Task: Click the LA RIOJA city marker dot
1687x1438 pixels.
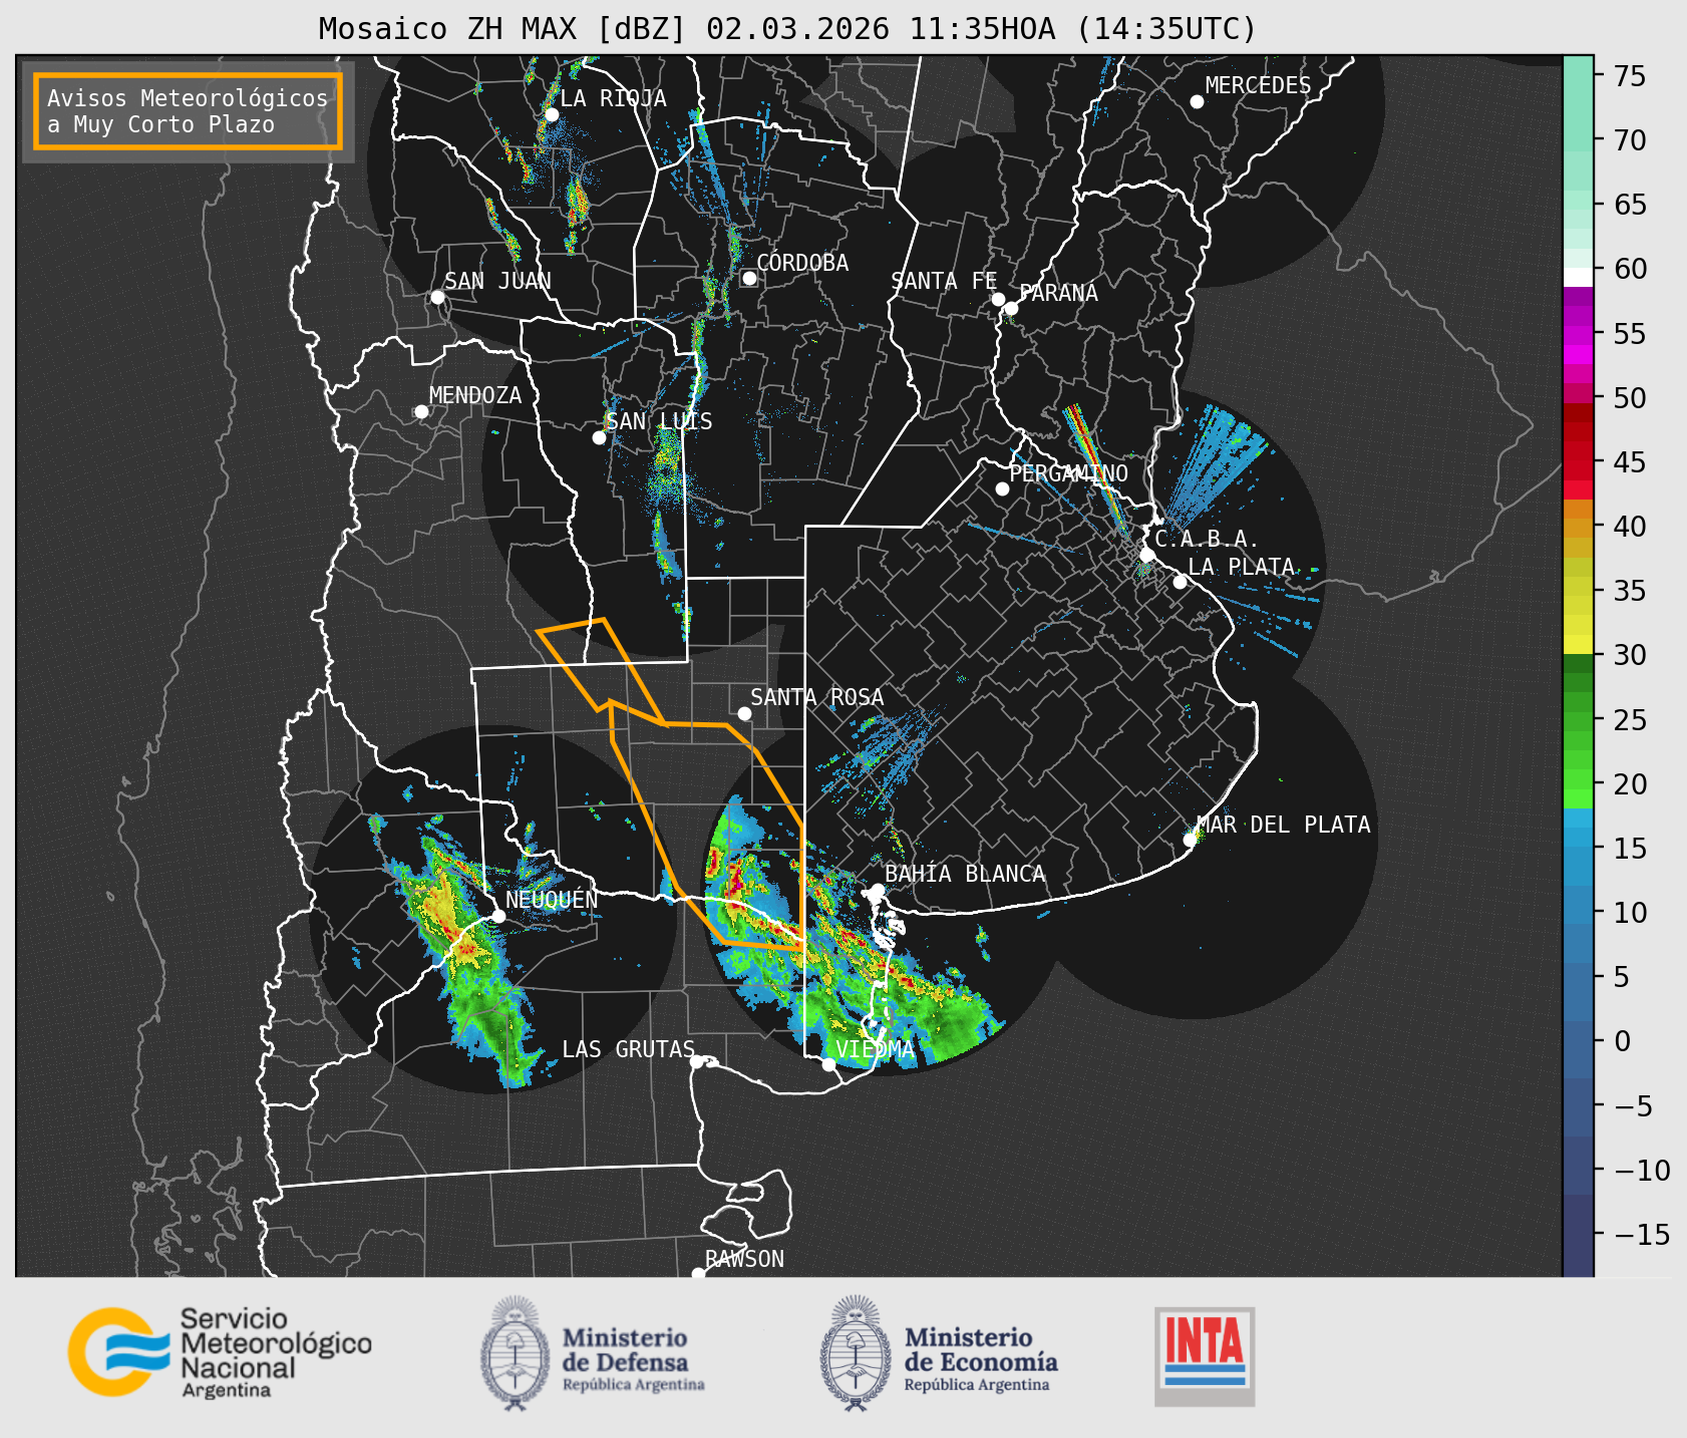Action: pos(551,115)
